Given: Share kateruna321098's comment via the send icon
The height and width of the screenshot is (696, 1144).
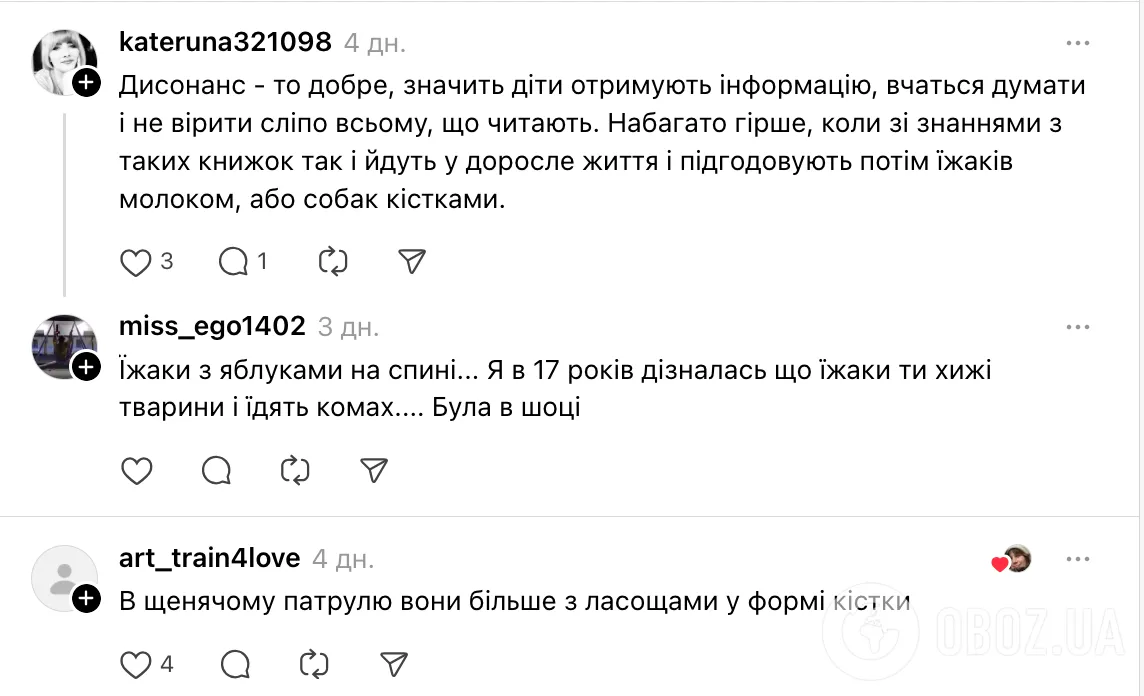Looking at the screenshot, I should (409, 261).
